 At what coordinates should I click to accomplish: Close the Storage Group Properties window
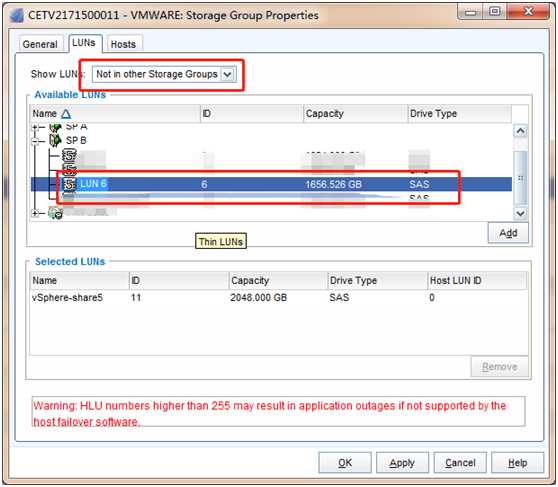click(x=528, y=12)
